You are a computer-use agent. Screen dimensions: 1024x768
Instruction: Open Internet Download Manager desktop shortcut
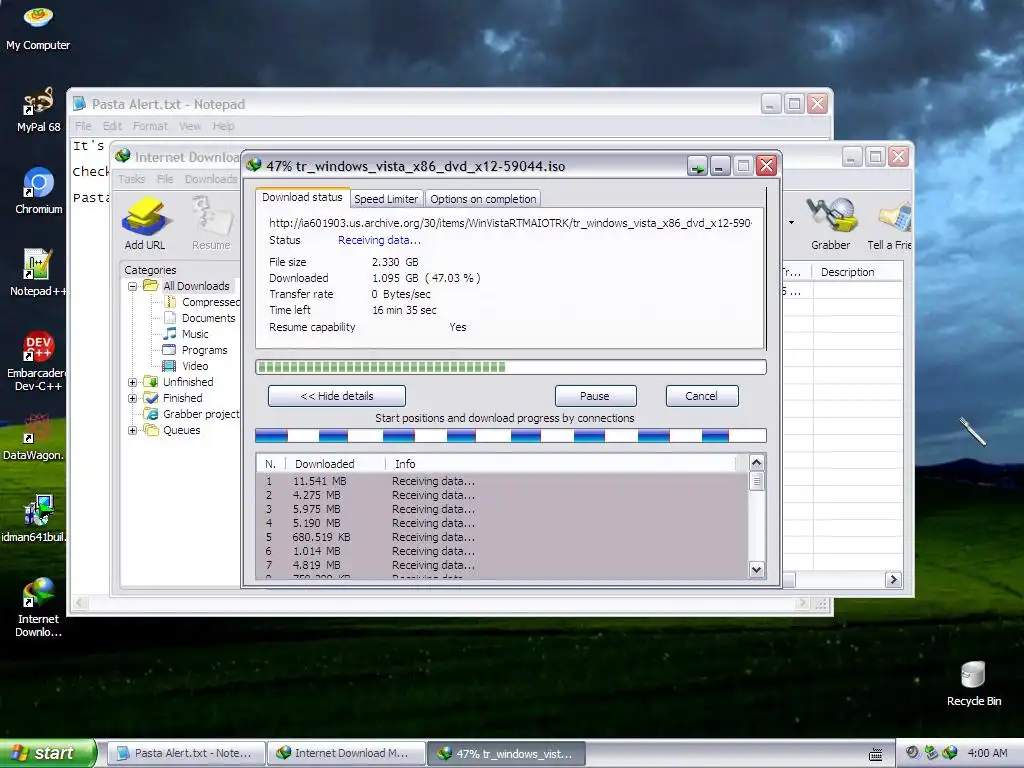pyautogui.click(x=38, y=607)
